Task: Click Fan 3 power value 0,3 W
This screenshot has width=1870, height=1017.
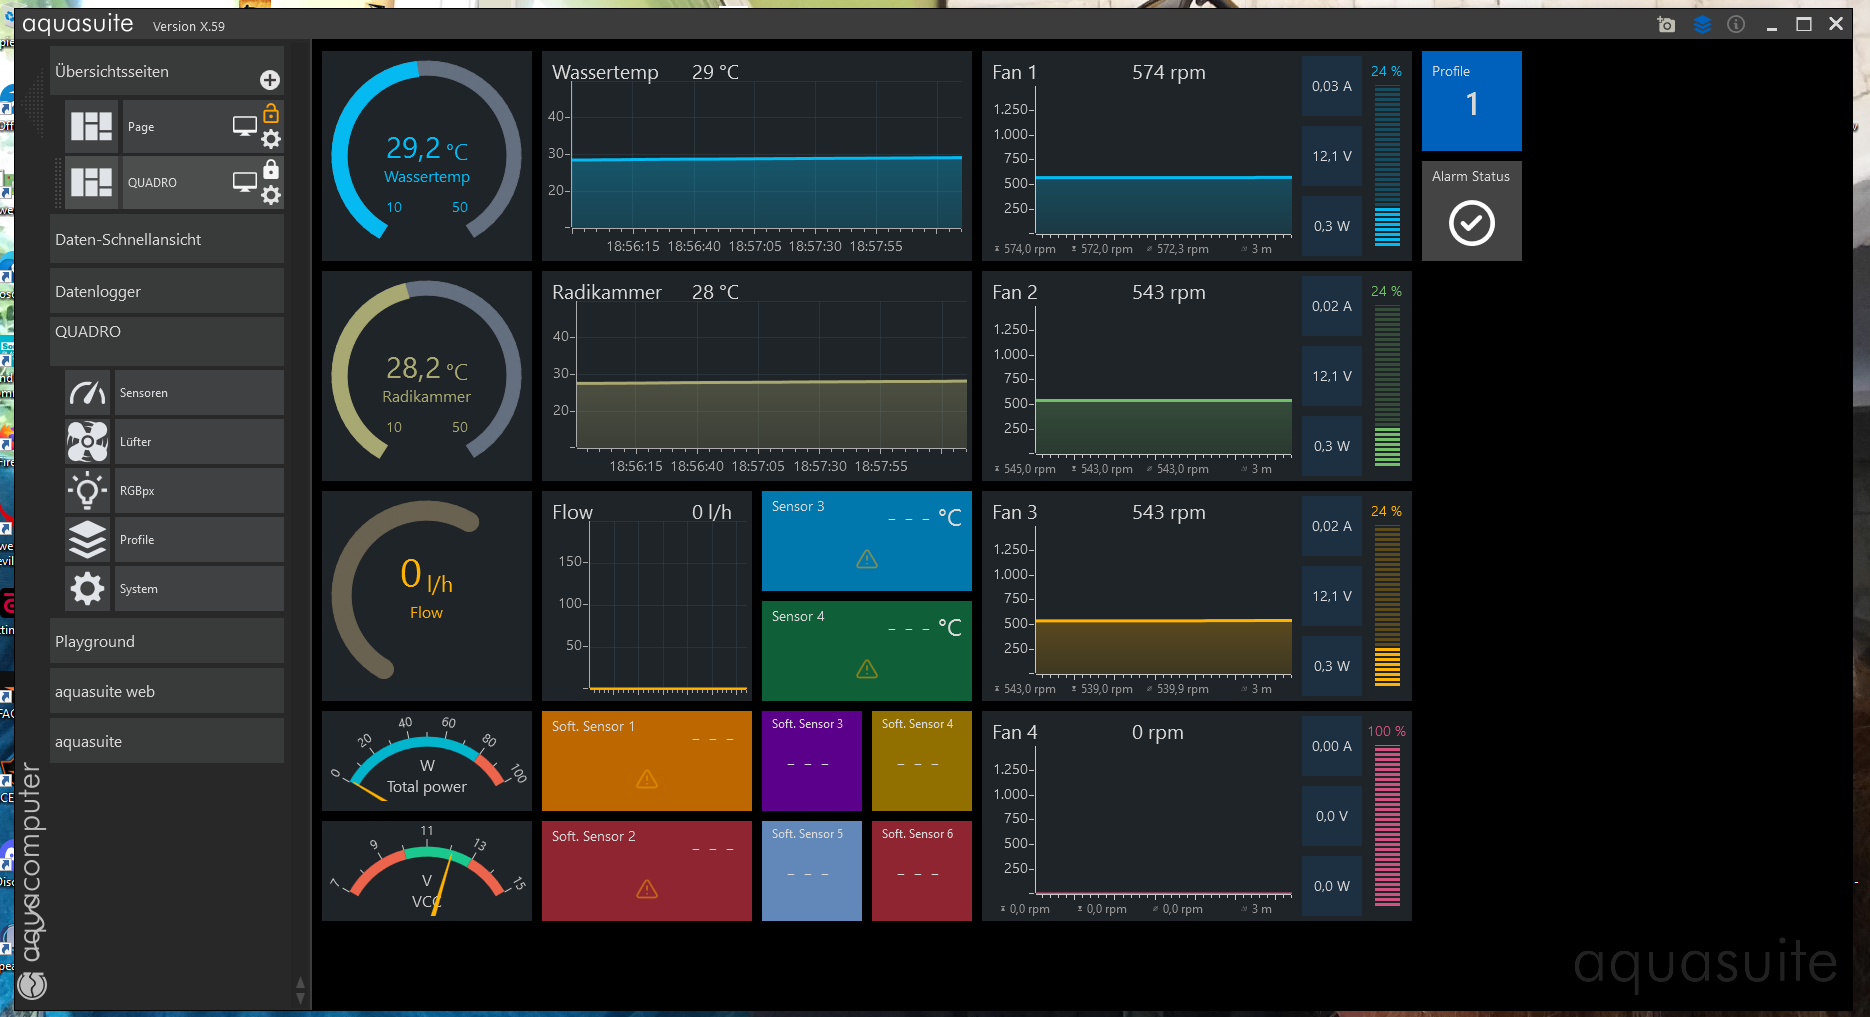Action: (1332, 666)
